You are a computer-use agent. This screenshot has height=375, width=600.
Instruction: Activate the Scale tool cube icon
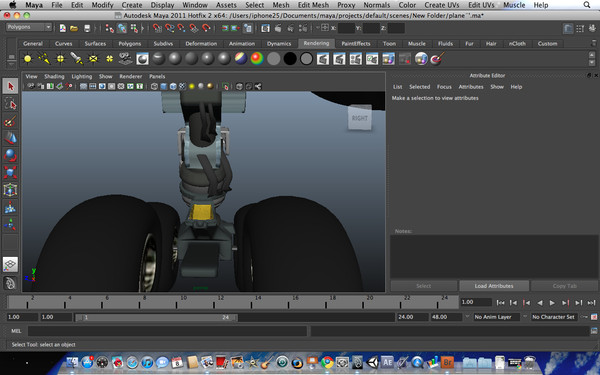click(x=10, y=173)
